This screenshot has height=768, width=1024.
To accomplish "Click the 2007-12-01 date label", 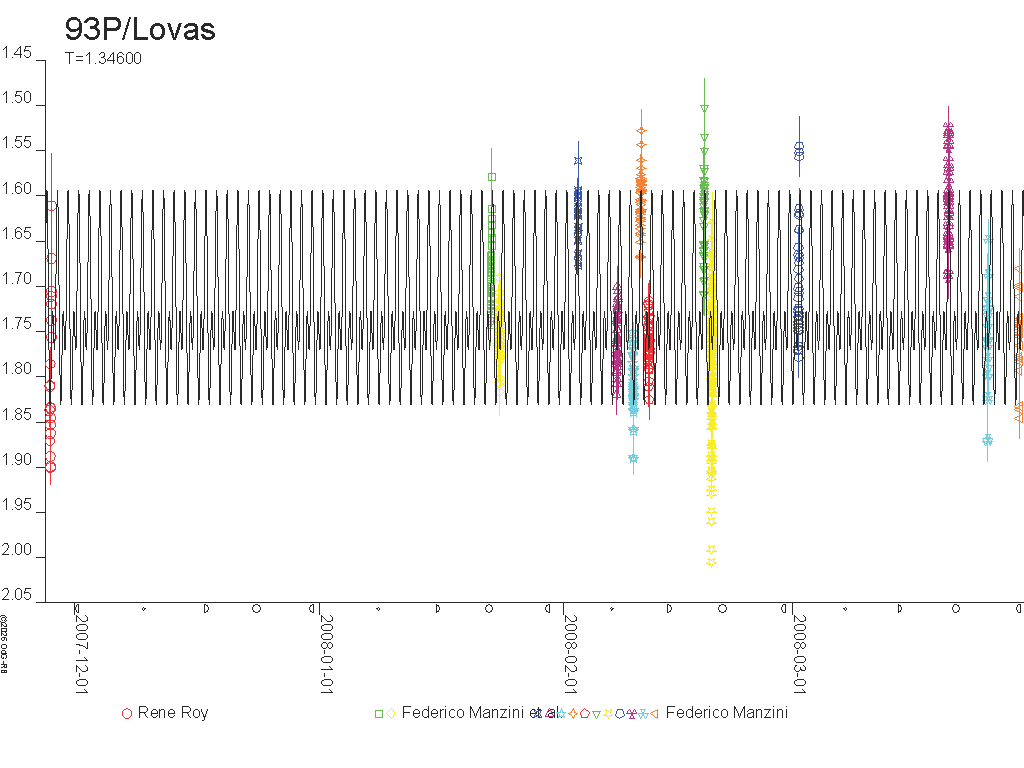I will tap(81, 654).
